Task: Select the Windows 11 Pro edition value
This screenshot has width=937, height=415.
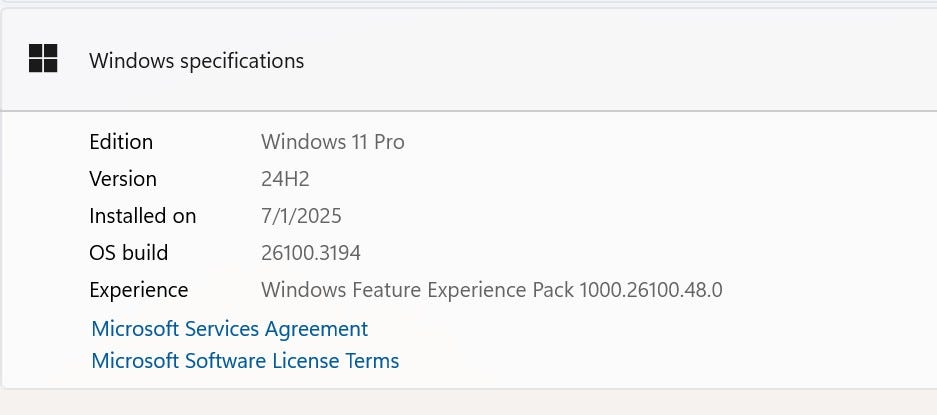Action: (x=332, y=141)
